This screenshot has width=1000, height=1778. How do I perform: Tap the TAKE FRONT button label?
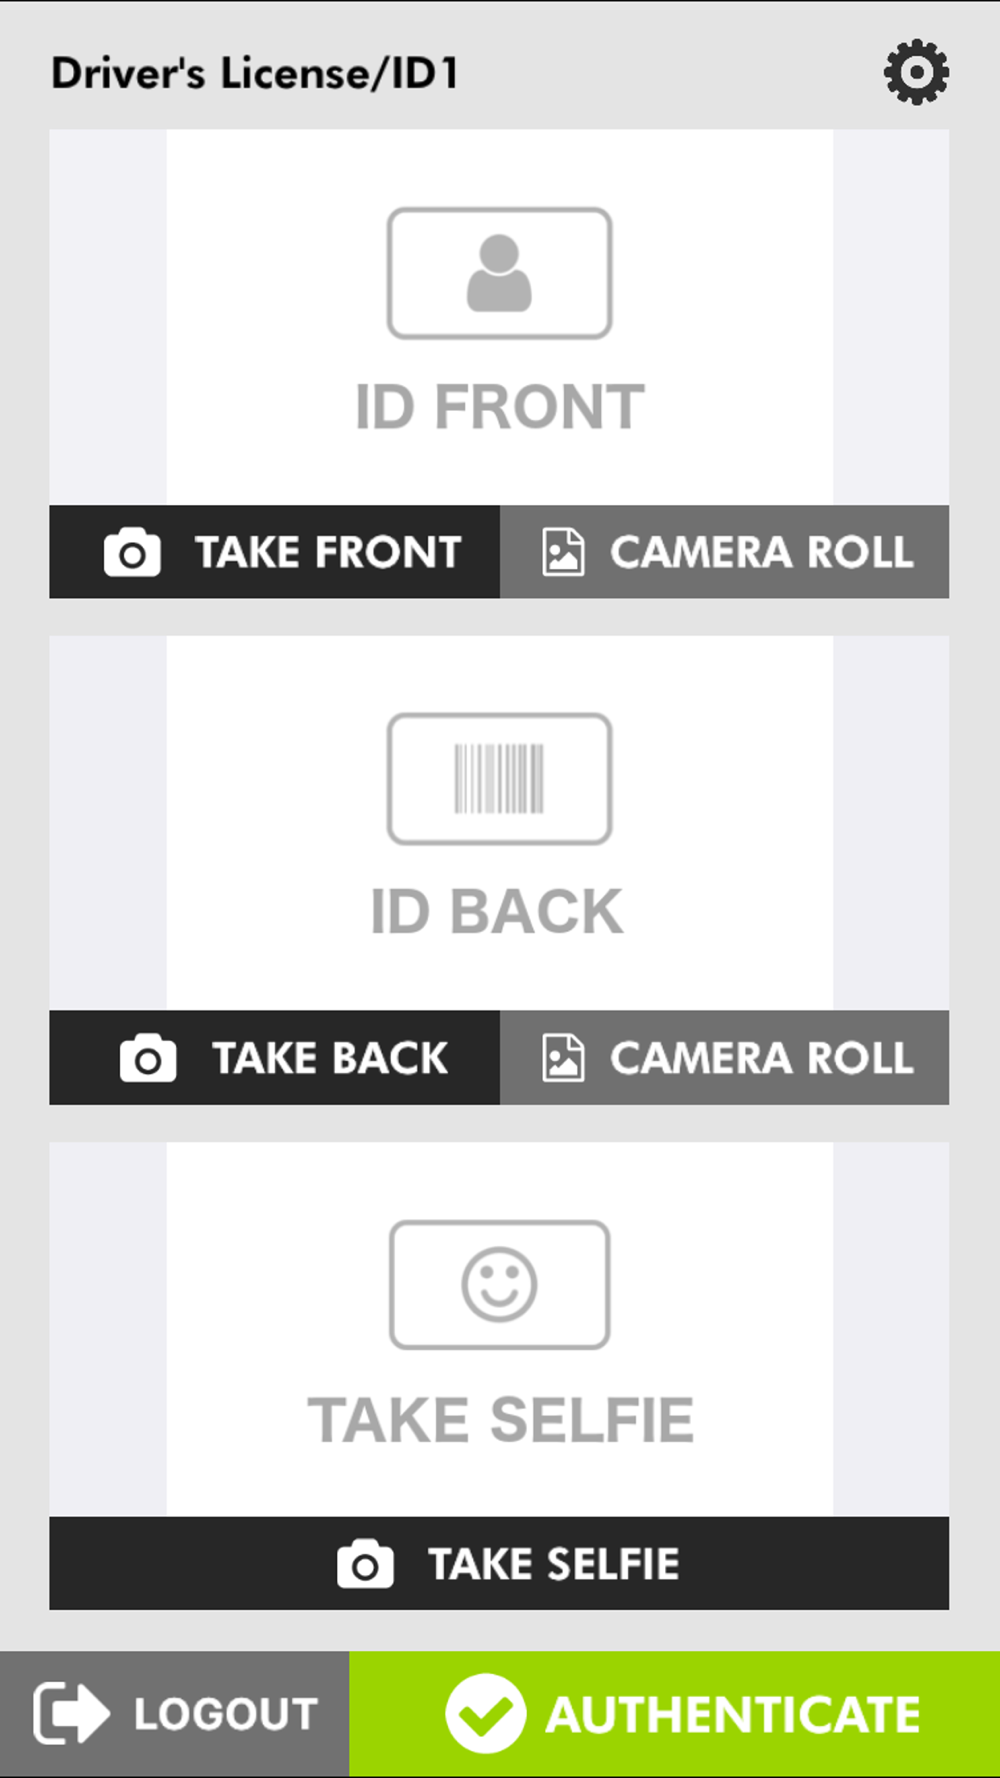click(x=328, y=552)
